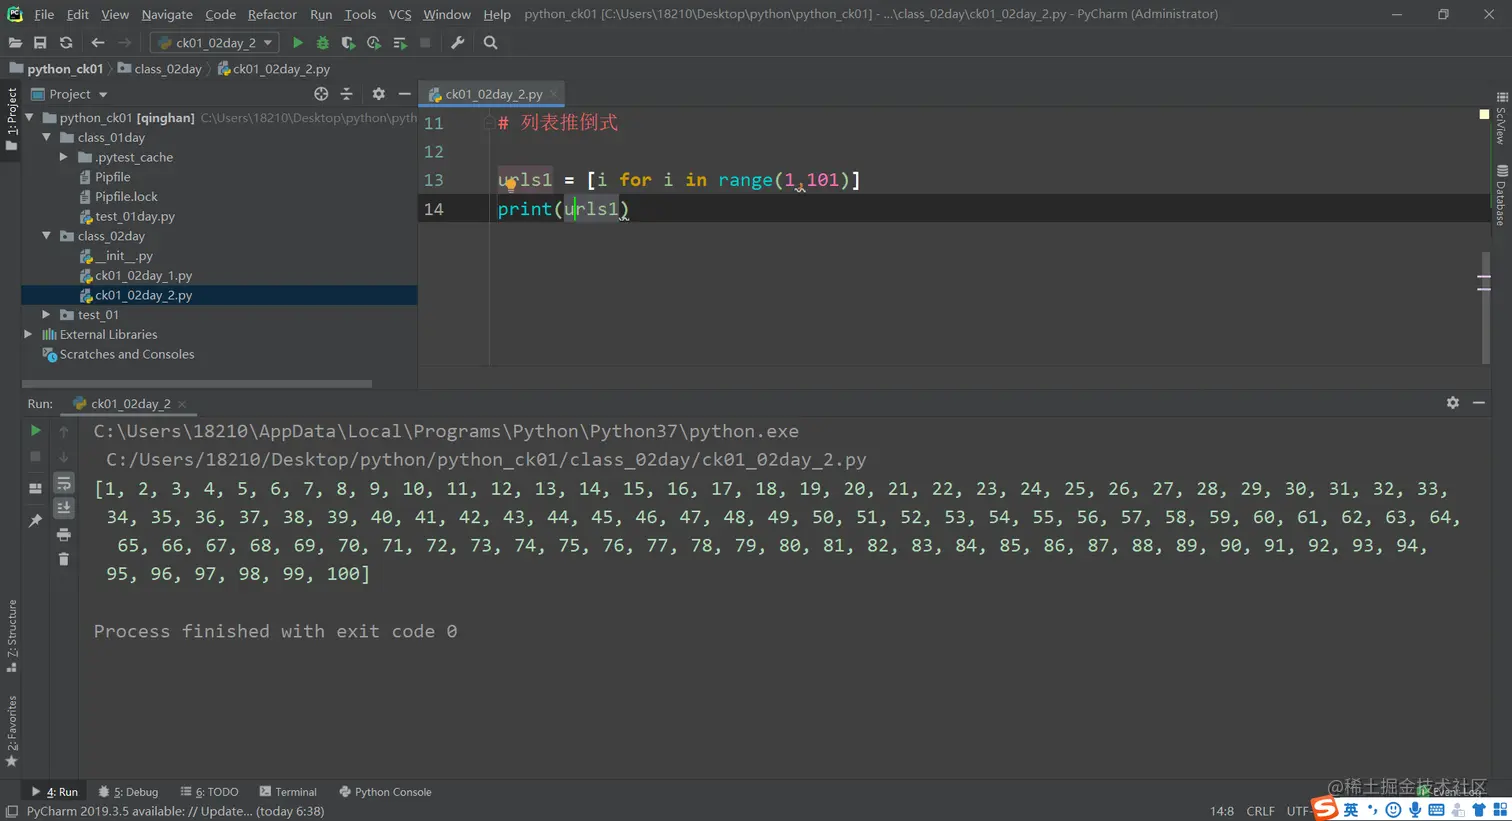This screenshot has height=821, width=1512.
Task: Open the Navigate menu
Action: click(167, 14)
